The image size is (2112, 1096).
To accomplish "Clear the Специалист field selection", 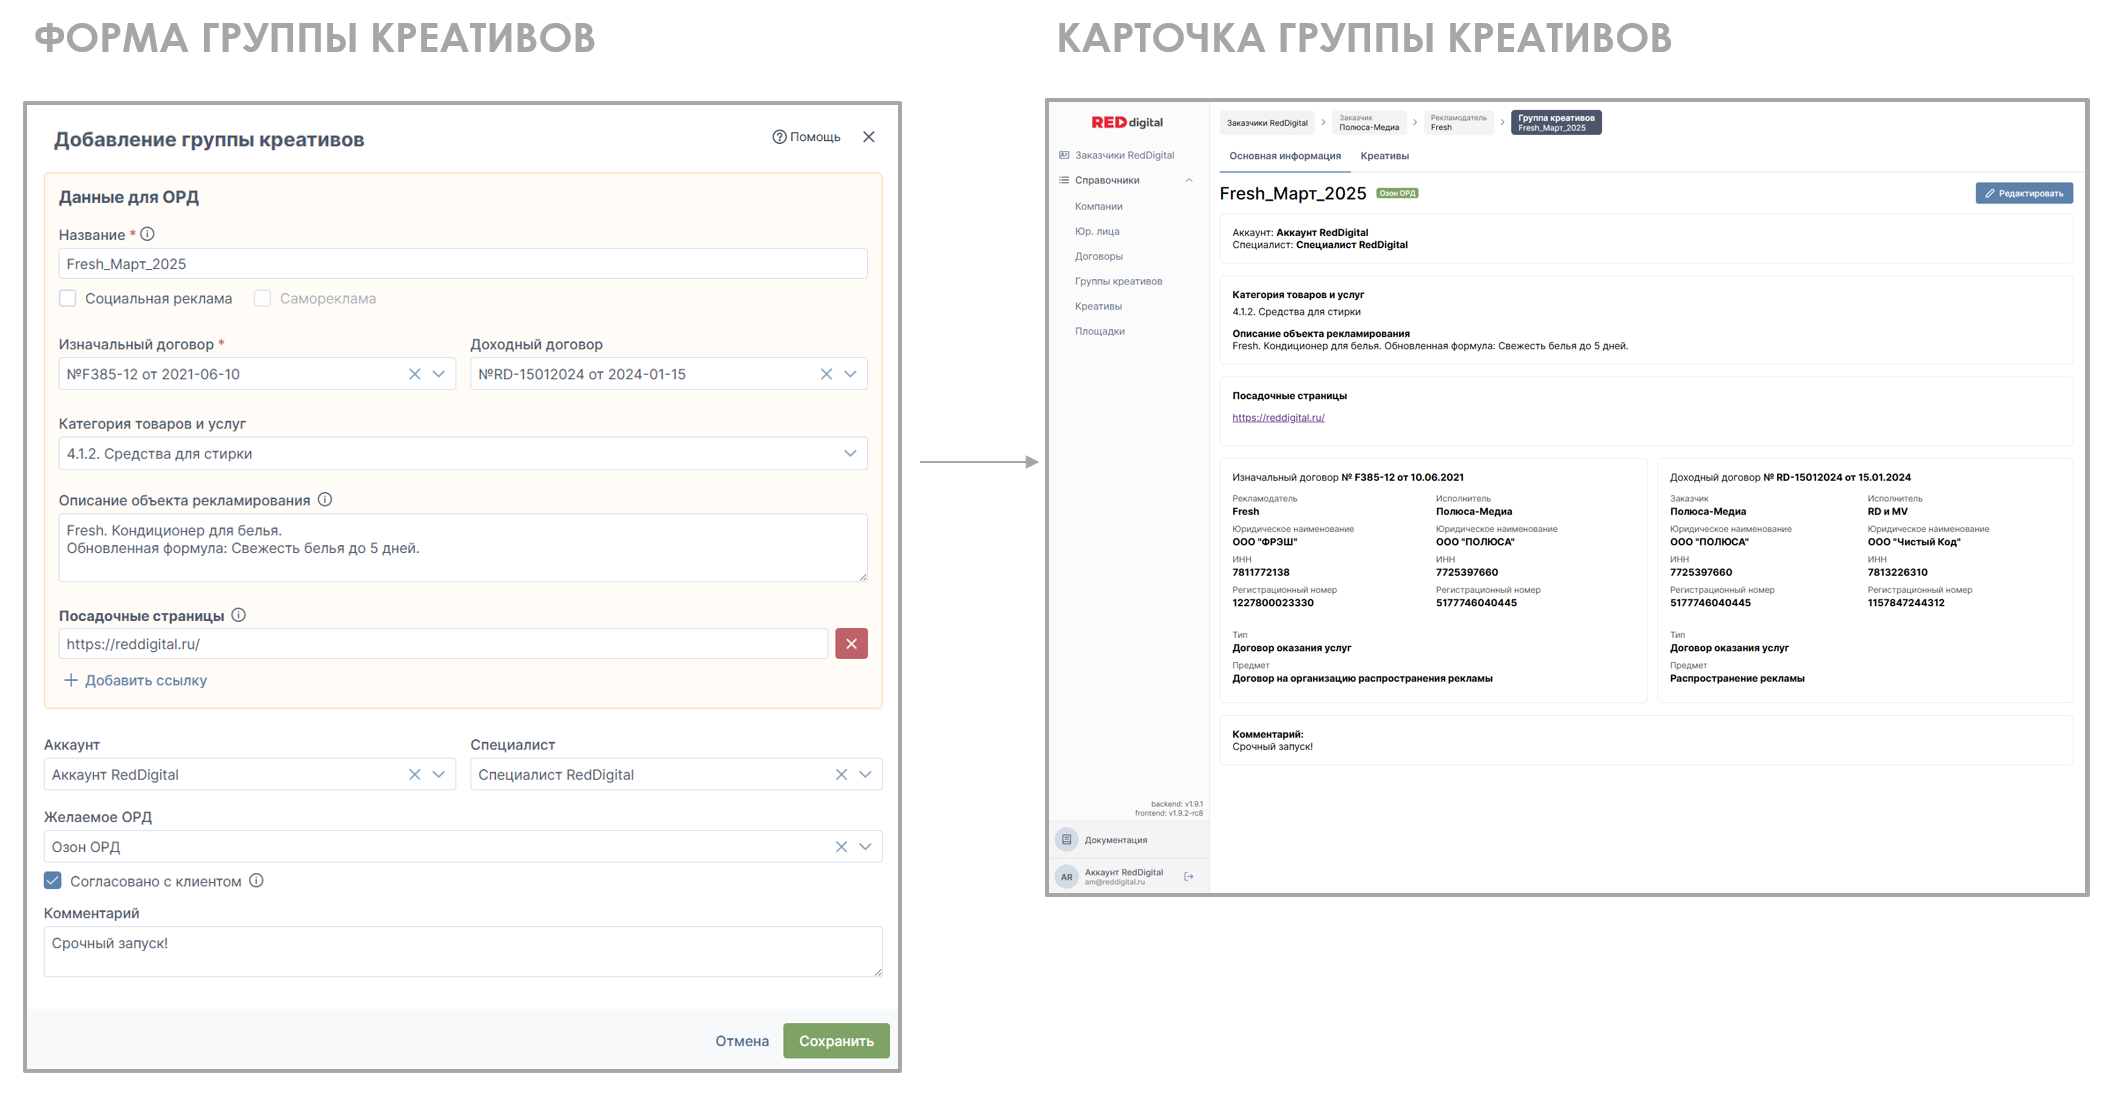I will click(841, 775).
